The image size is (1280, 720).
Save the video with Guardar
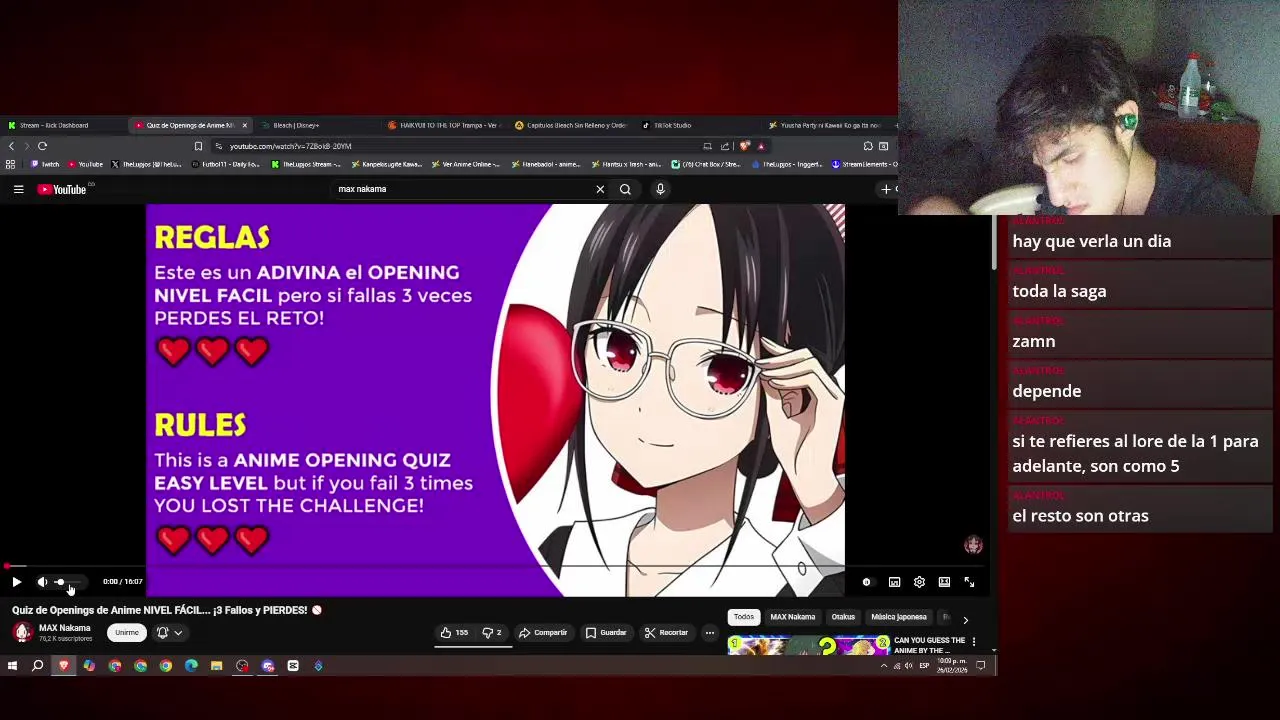click(606, 632)
